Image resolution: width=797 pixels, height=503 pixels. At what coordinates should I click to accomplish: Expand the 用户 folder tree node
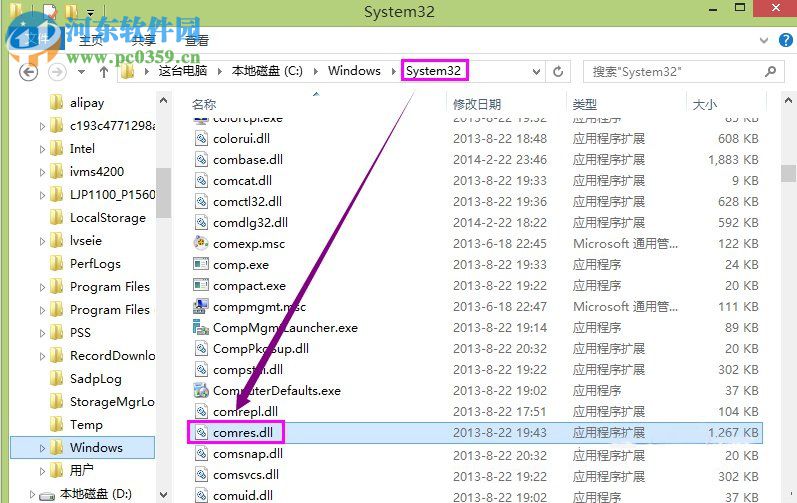click(x=42, y=471)
